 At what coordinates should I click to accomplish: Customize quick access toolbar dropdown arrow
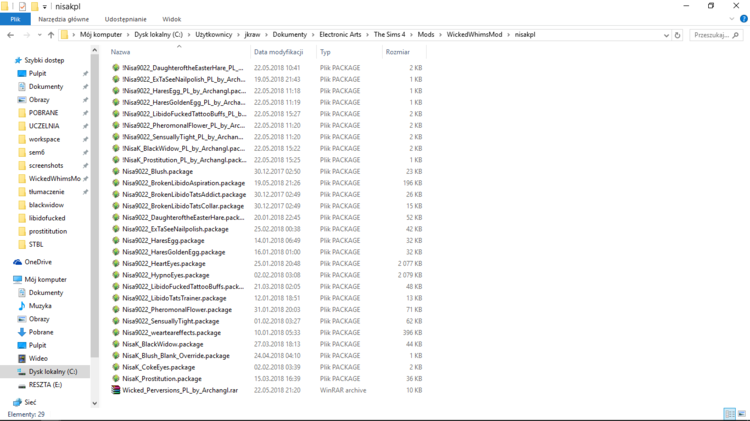click(x=44, y=6)
